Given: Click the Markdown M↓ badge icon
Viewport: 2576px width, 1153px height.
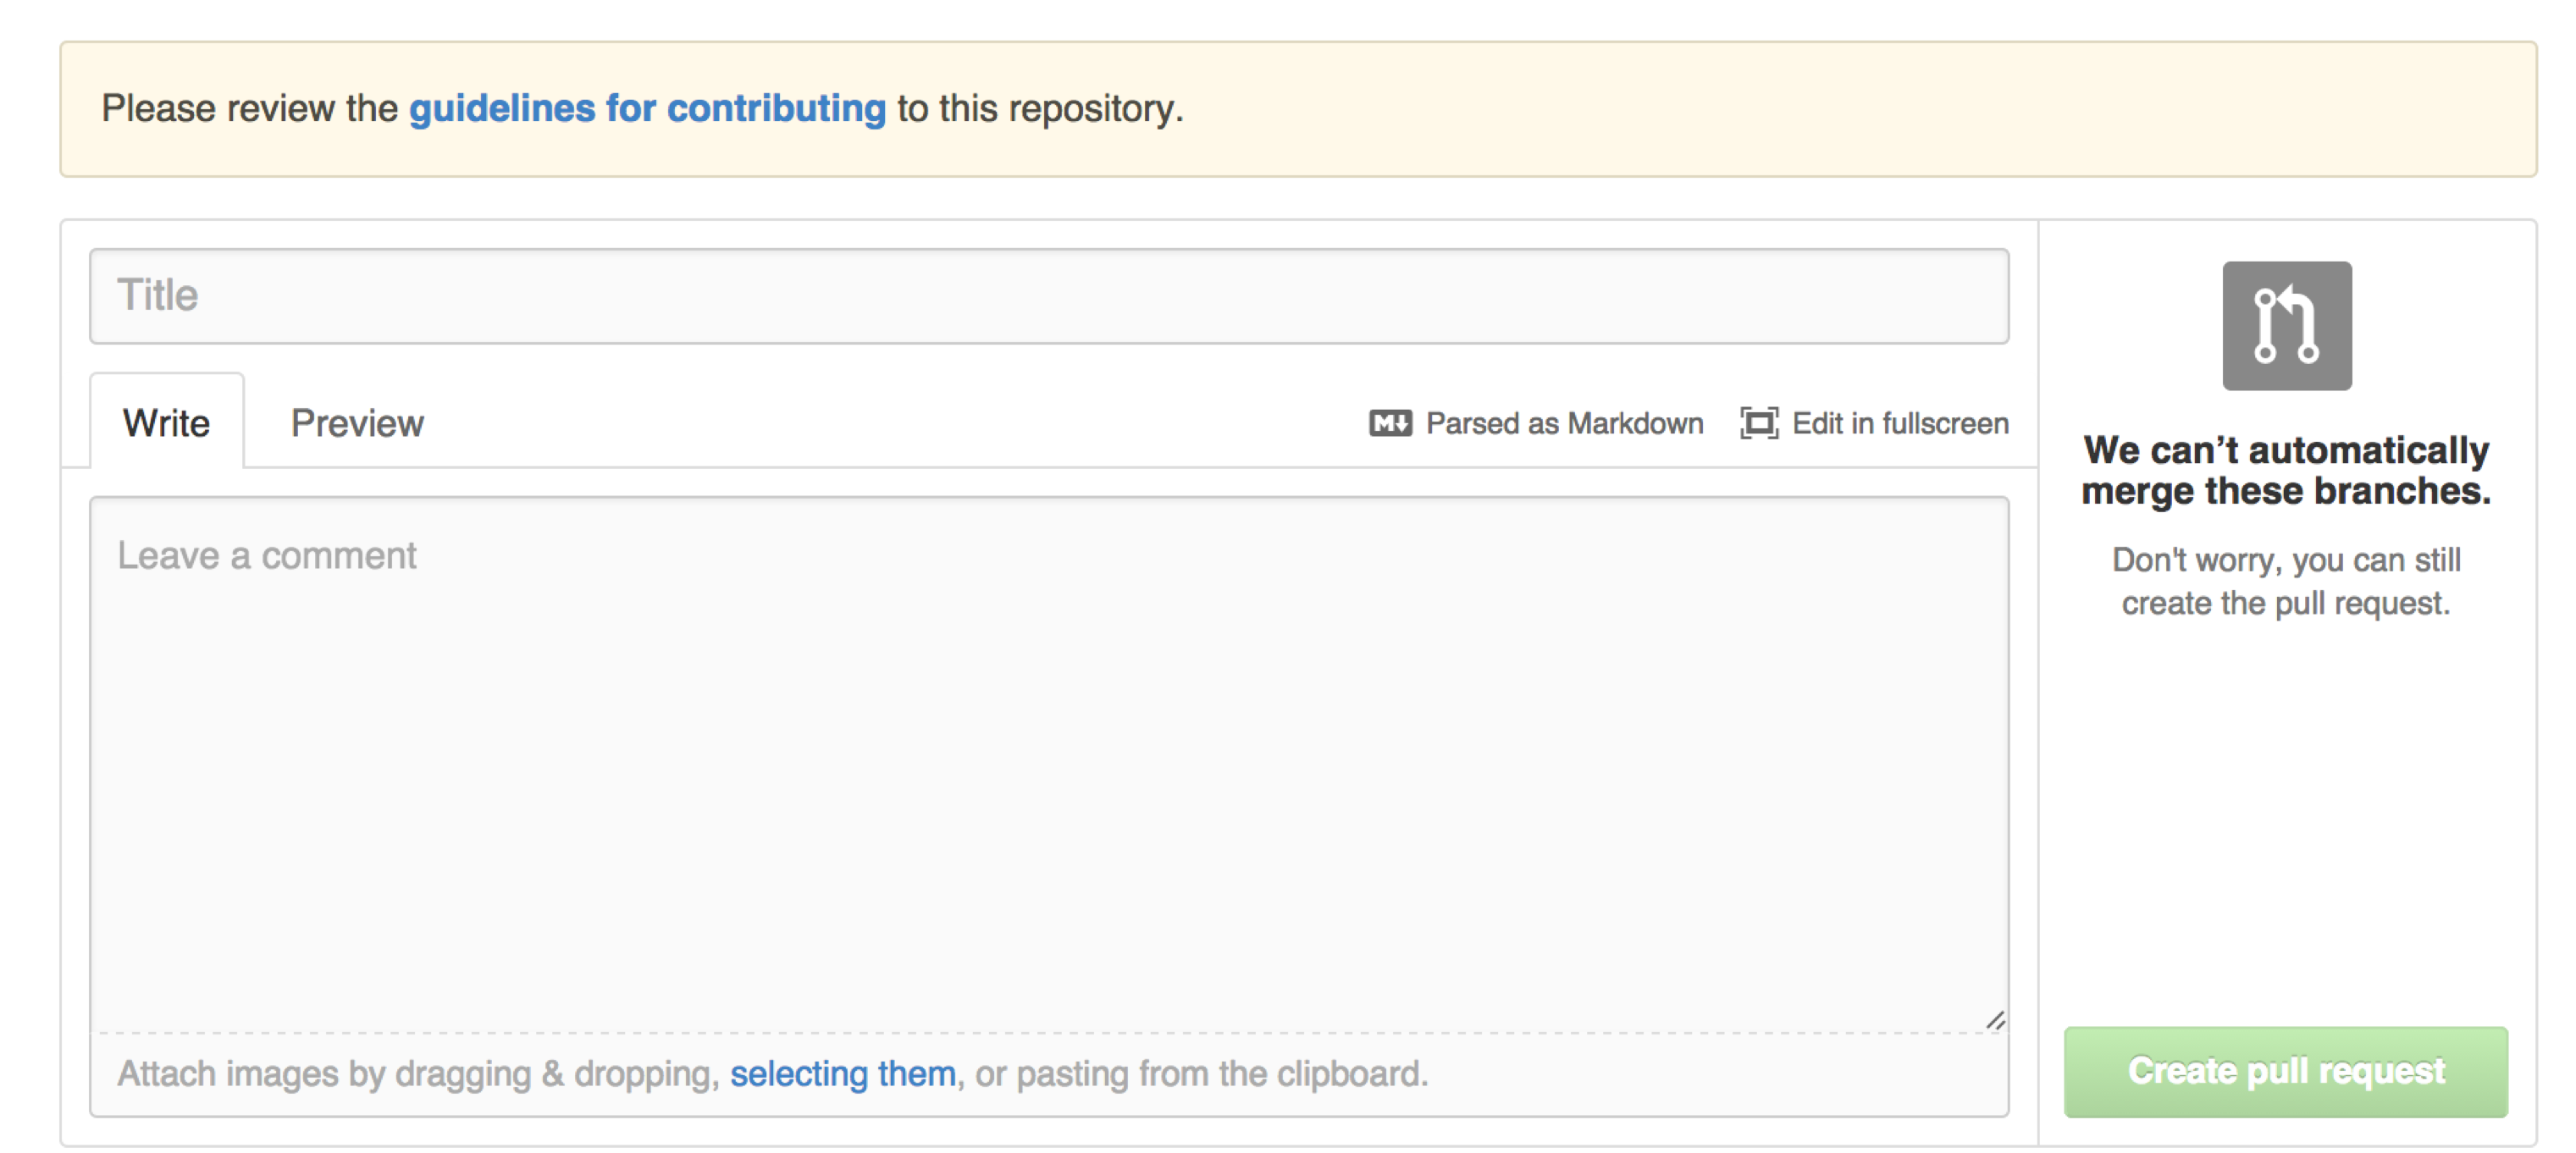Looking at the screenshot, I should (1390, 423).
